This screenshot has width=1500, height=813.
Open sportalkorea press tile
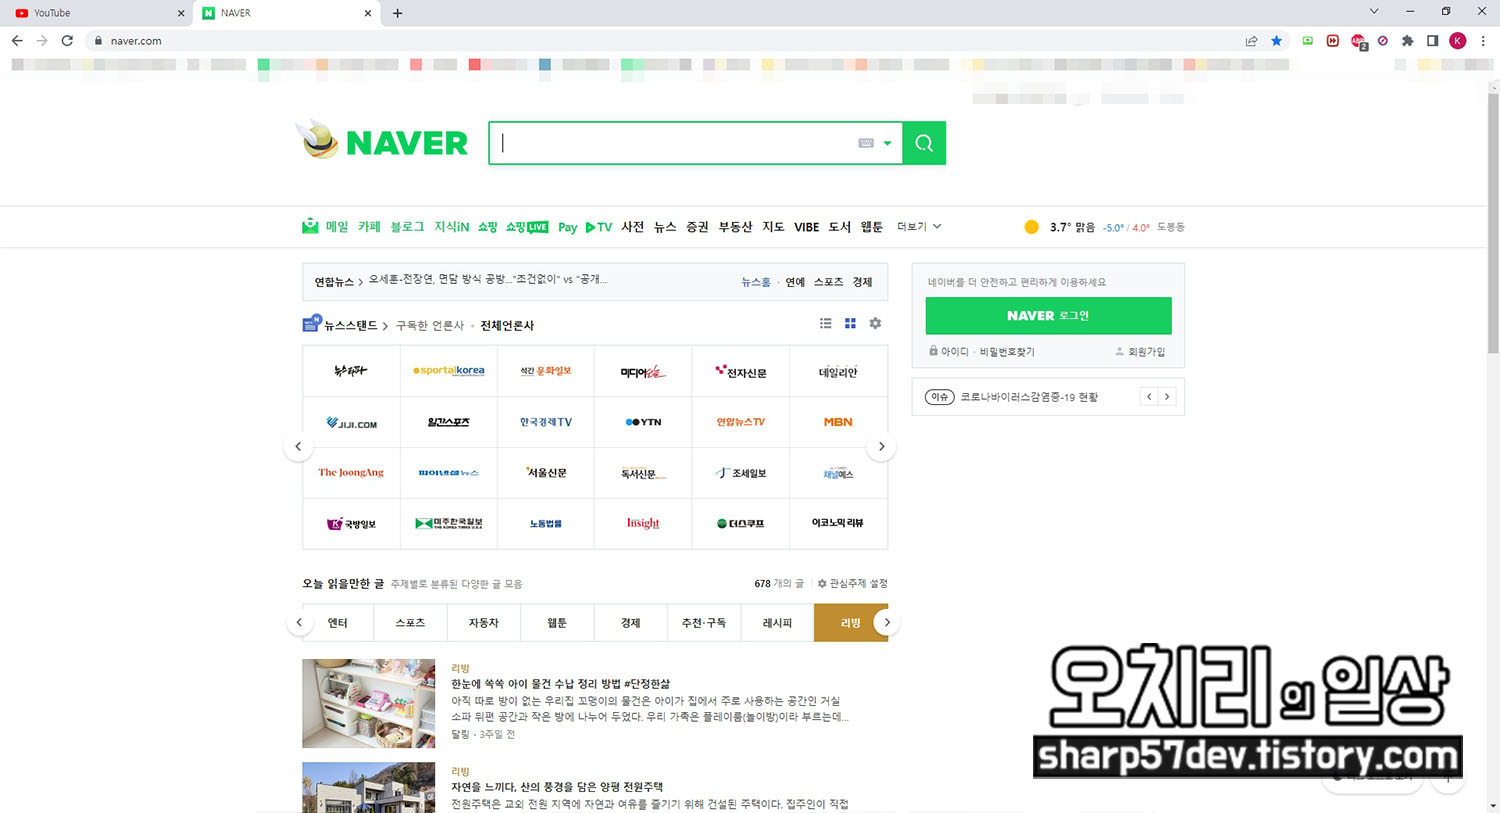click(449, 371)
